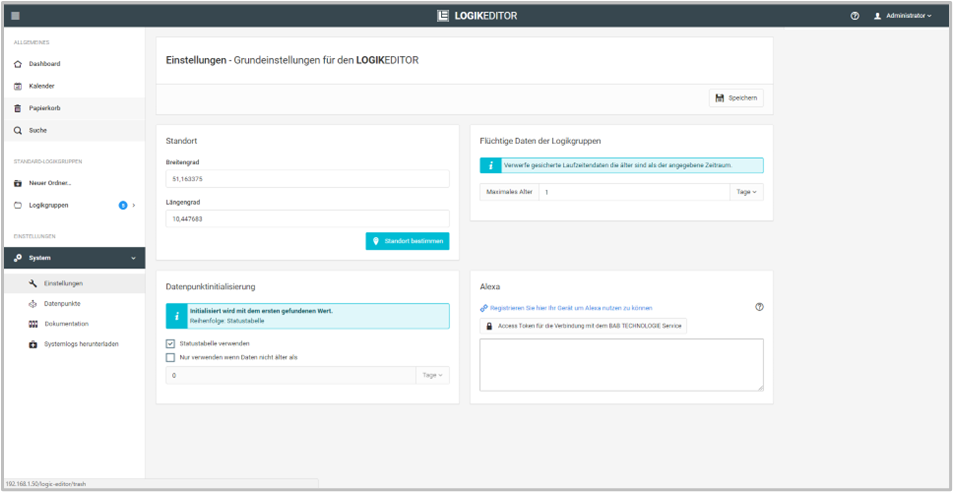This screenshot has width=953, height=492.
Task: Open help via top-bar question mark icon
Action: pyautogui.click(x=855, y=16)
